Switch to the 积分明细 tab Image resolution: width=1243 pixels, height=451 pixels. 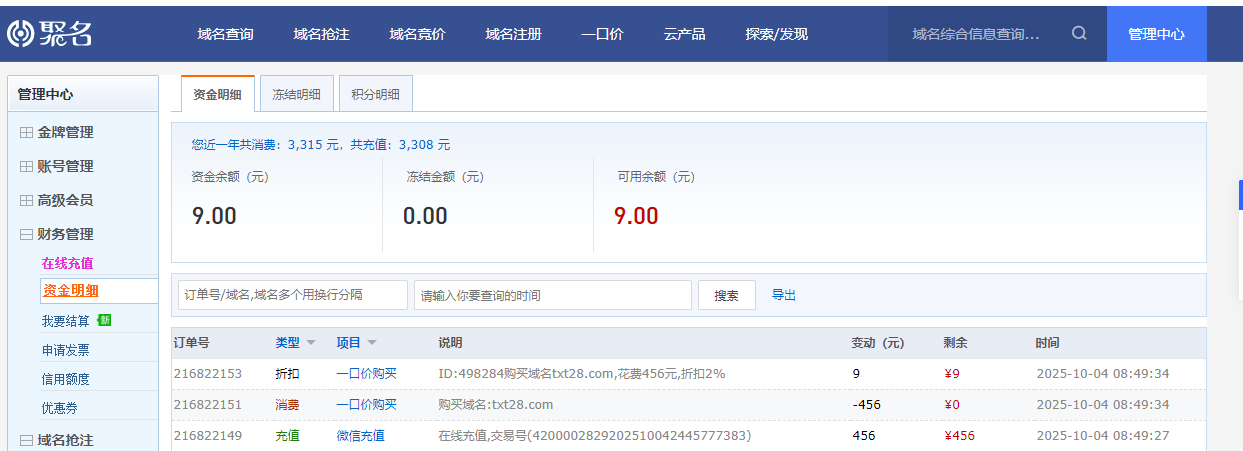(375, 94)
